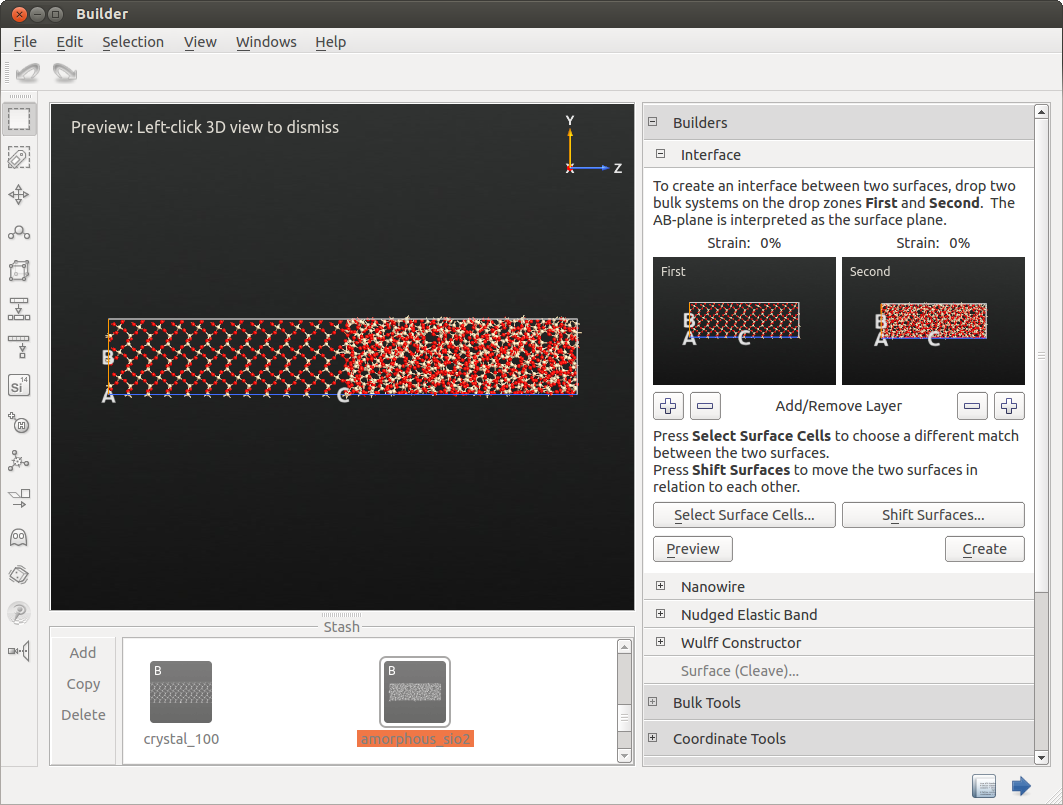Open Surface (Cleave) builder entry
Viewport: 1063px width, 805px height.
[x=740, y=671]
